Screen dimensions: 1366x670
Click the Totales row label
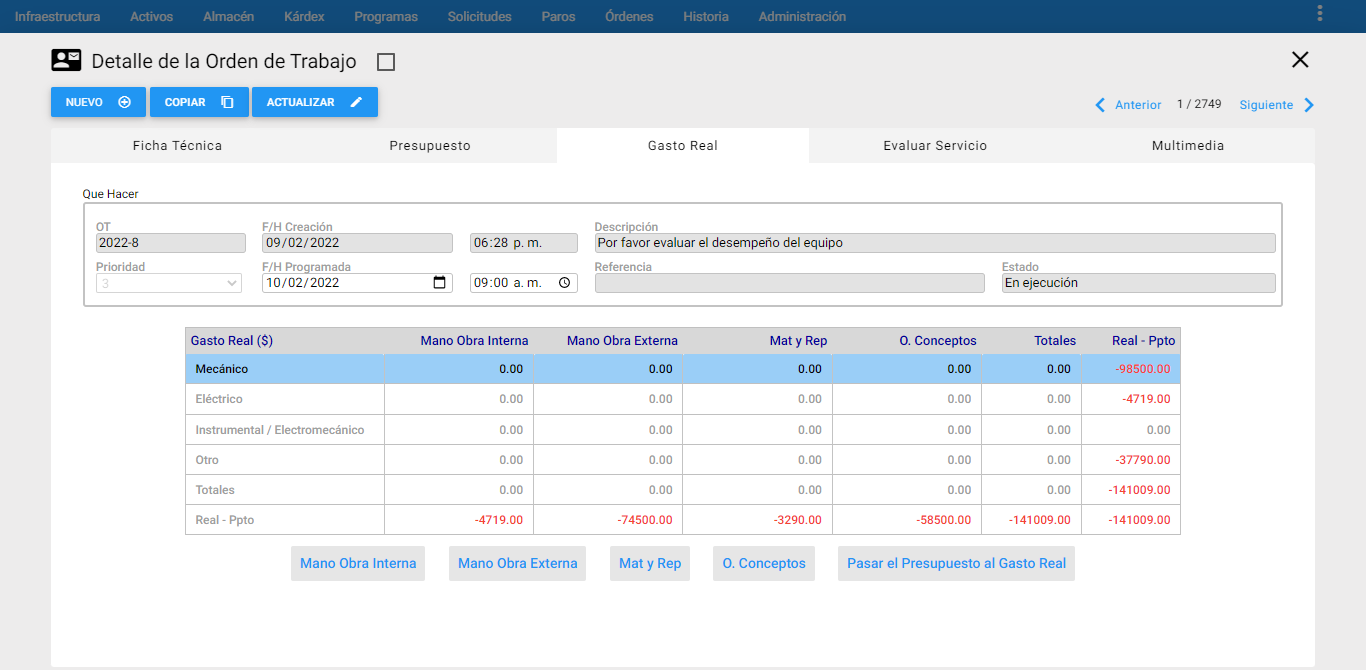click(215, 490)
